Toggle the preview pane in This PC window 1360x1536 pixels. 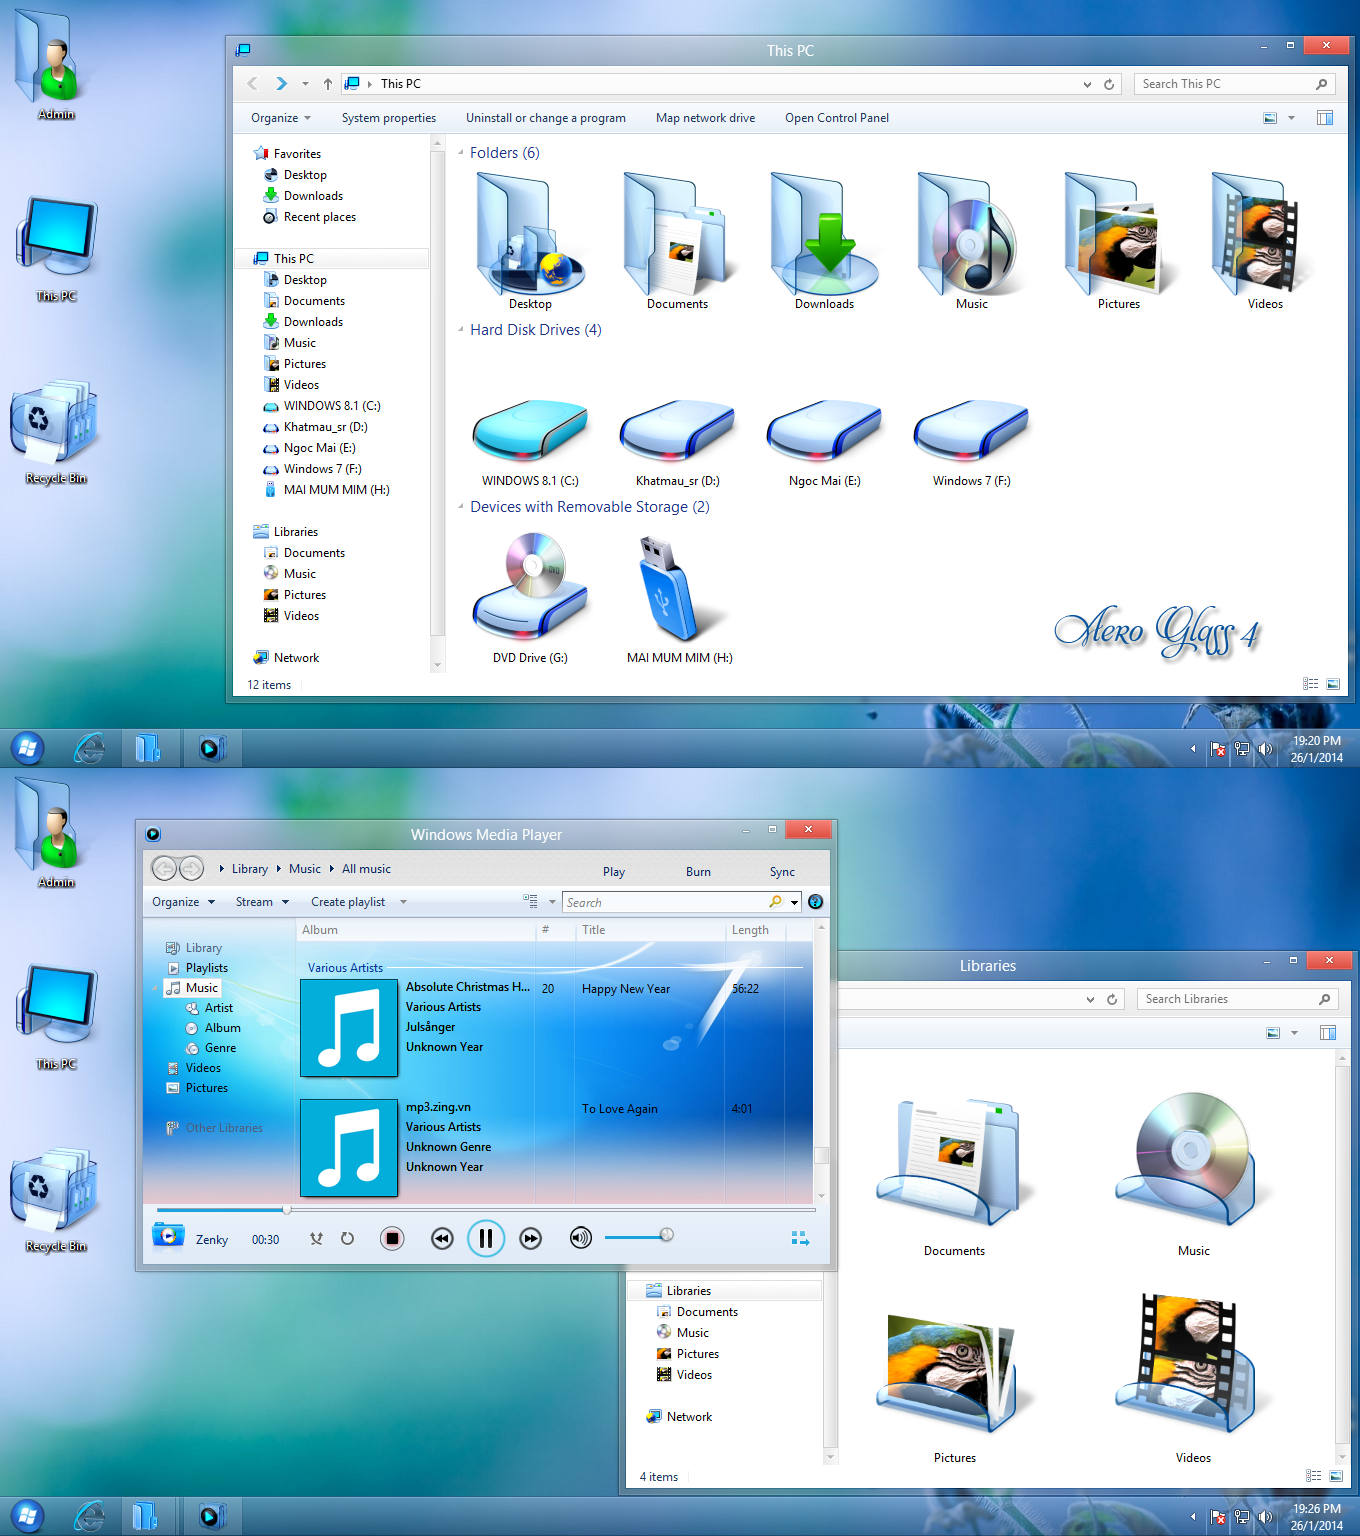point(1325,118)
